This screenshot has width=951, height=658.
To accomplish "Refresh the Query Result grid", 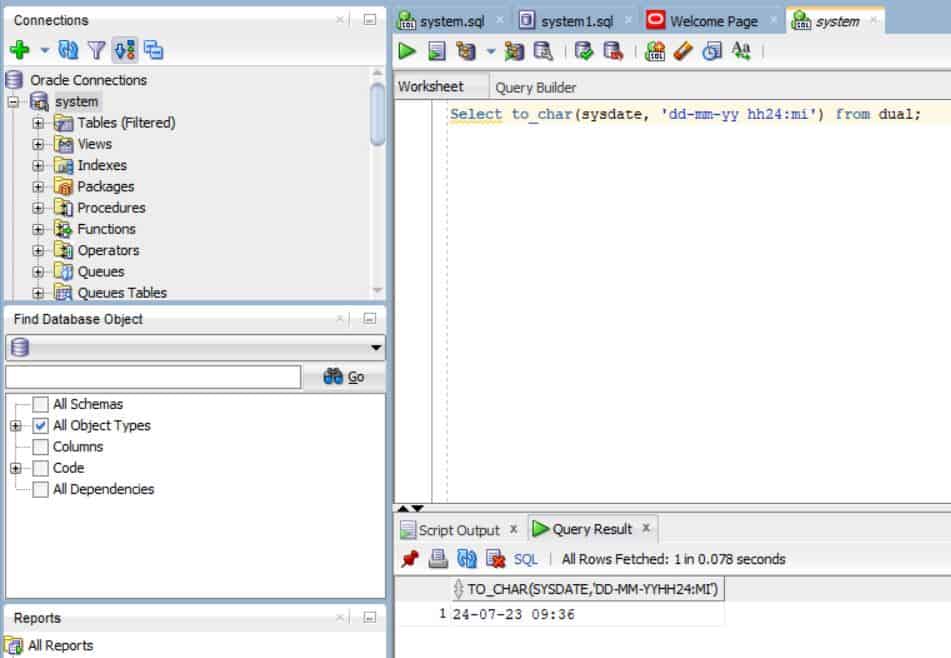I will [466, 559].
